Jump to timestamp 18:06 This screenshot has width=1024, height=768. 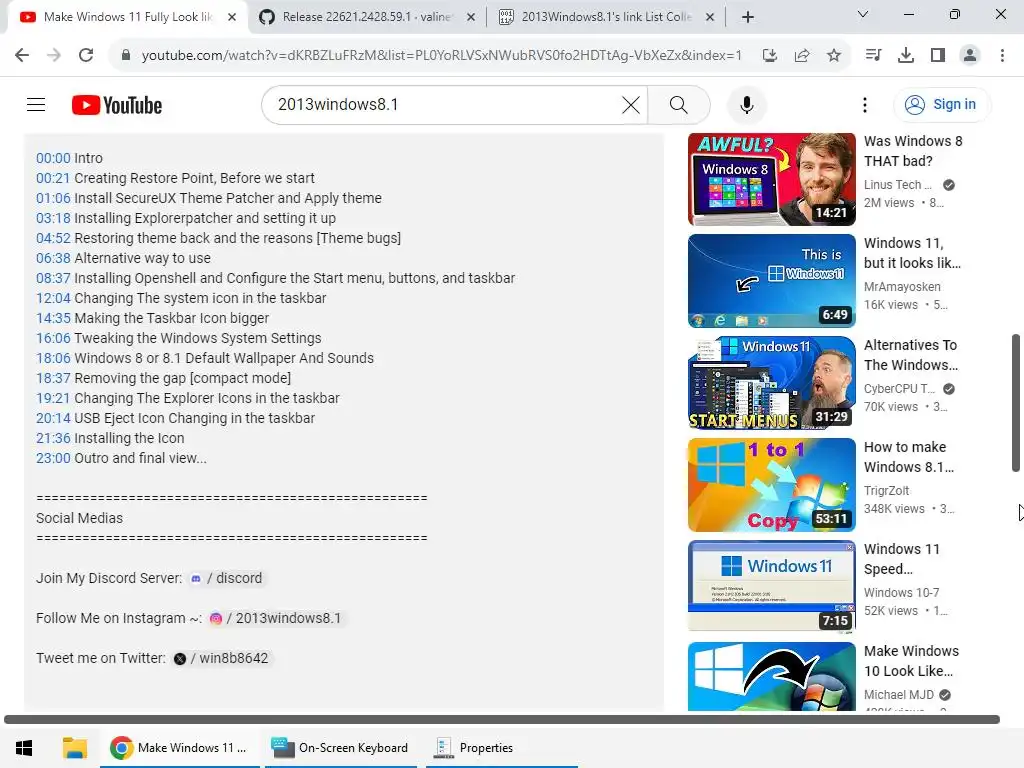[53, 358]
